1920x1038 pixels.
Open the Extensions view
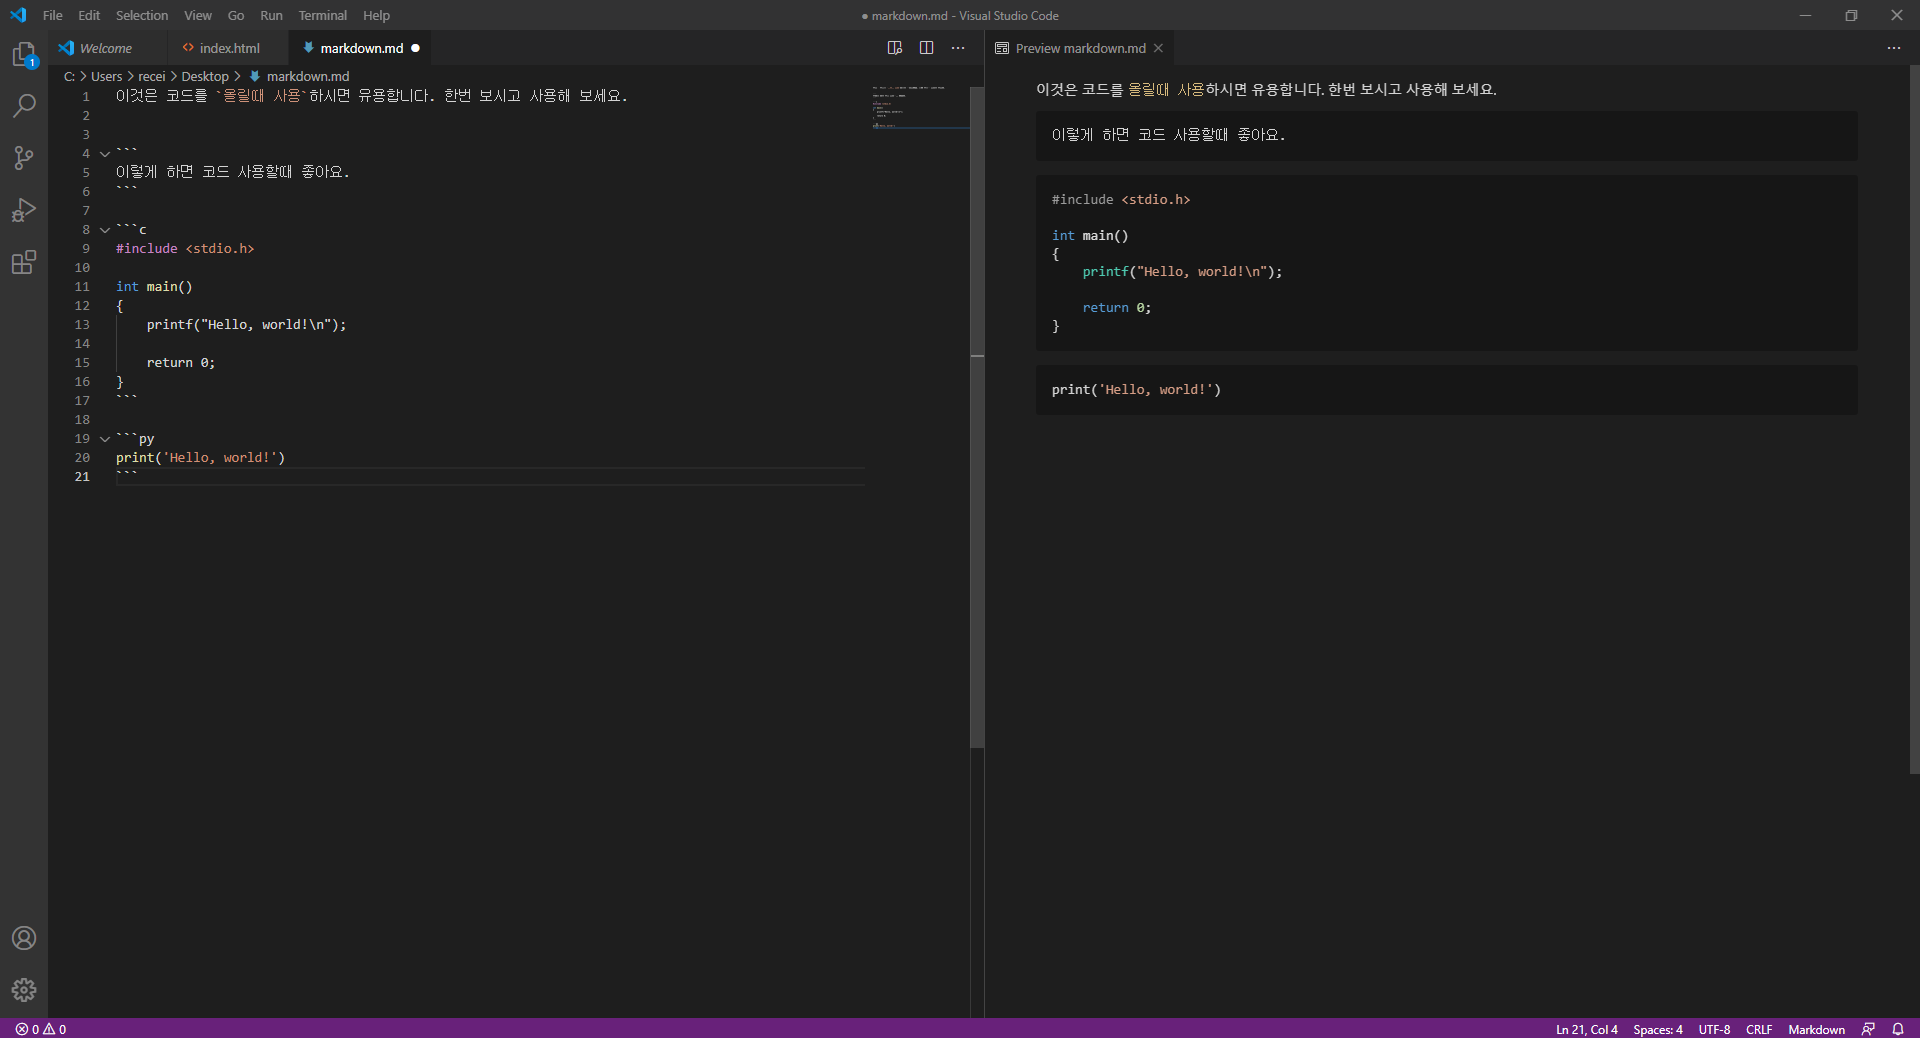click(24, 262)
